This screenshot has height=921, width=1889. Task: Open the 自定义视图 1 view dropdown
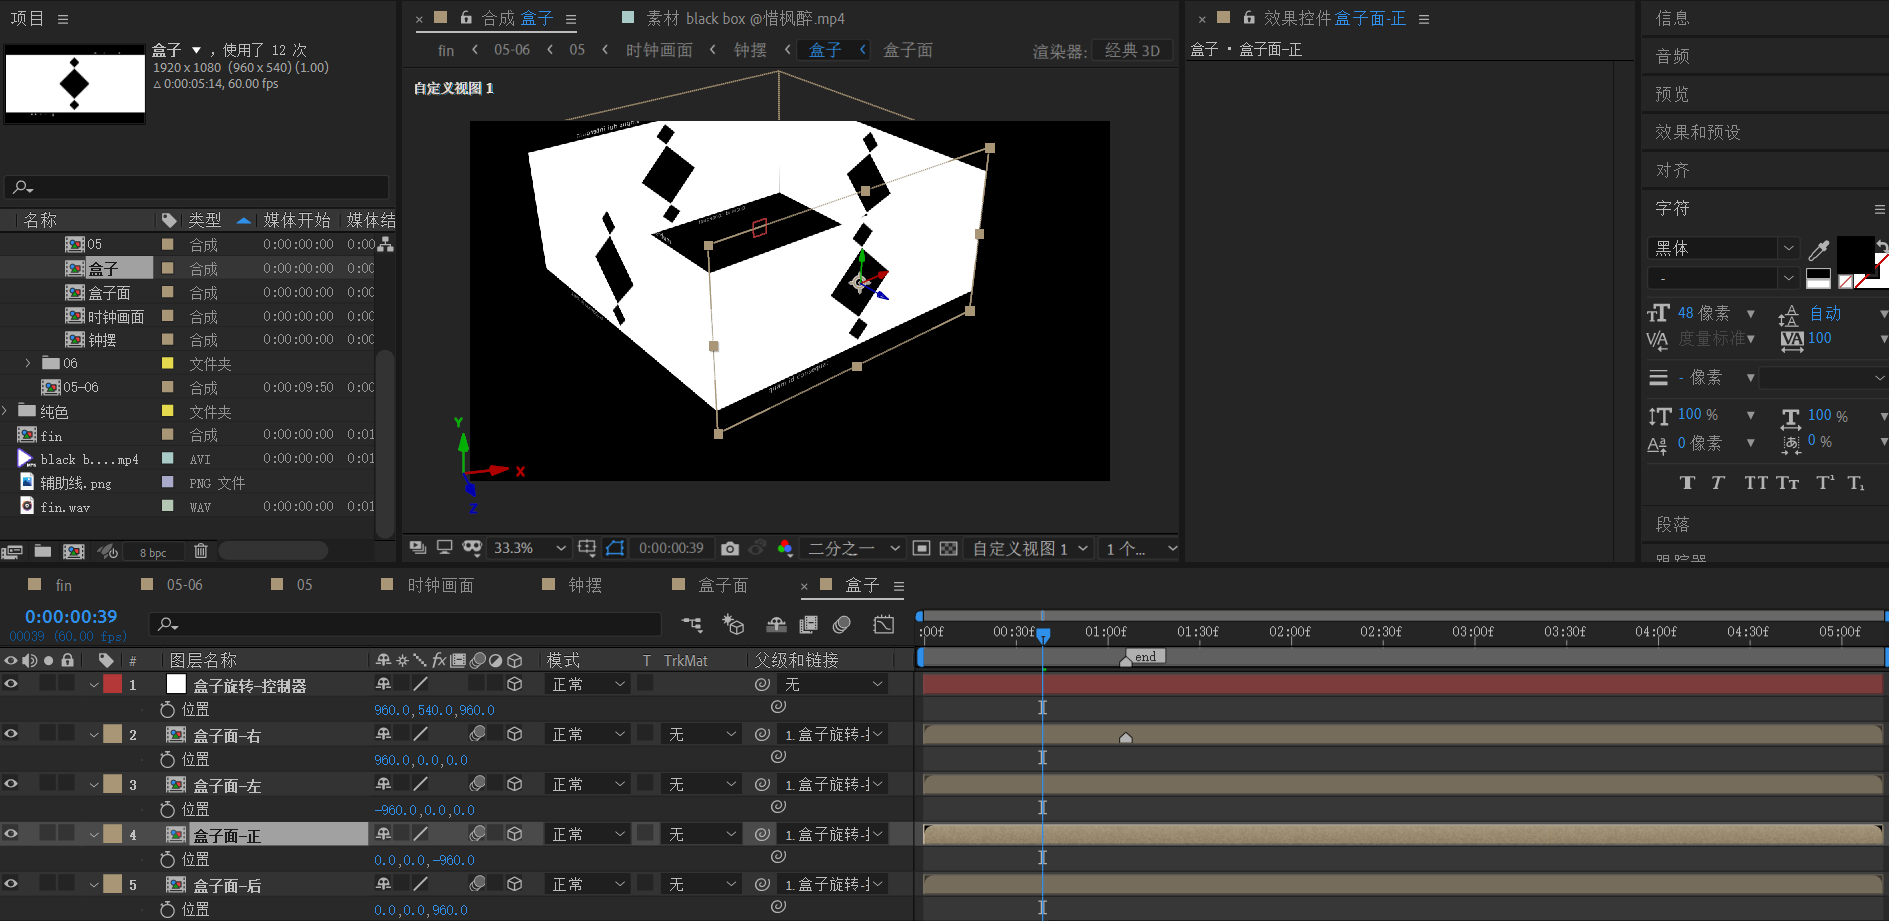(1030, 548)
